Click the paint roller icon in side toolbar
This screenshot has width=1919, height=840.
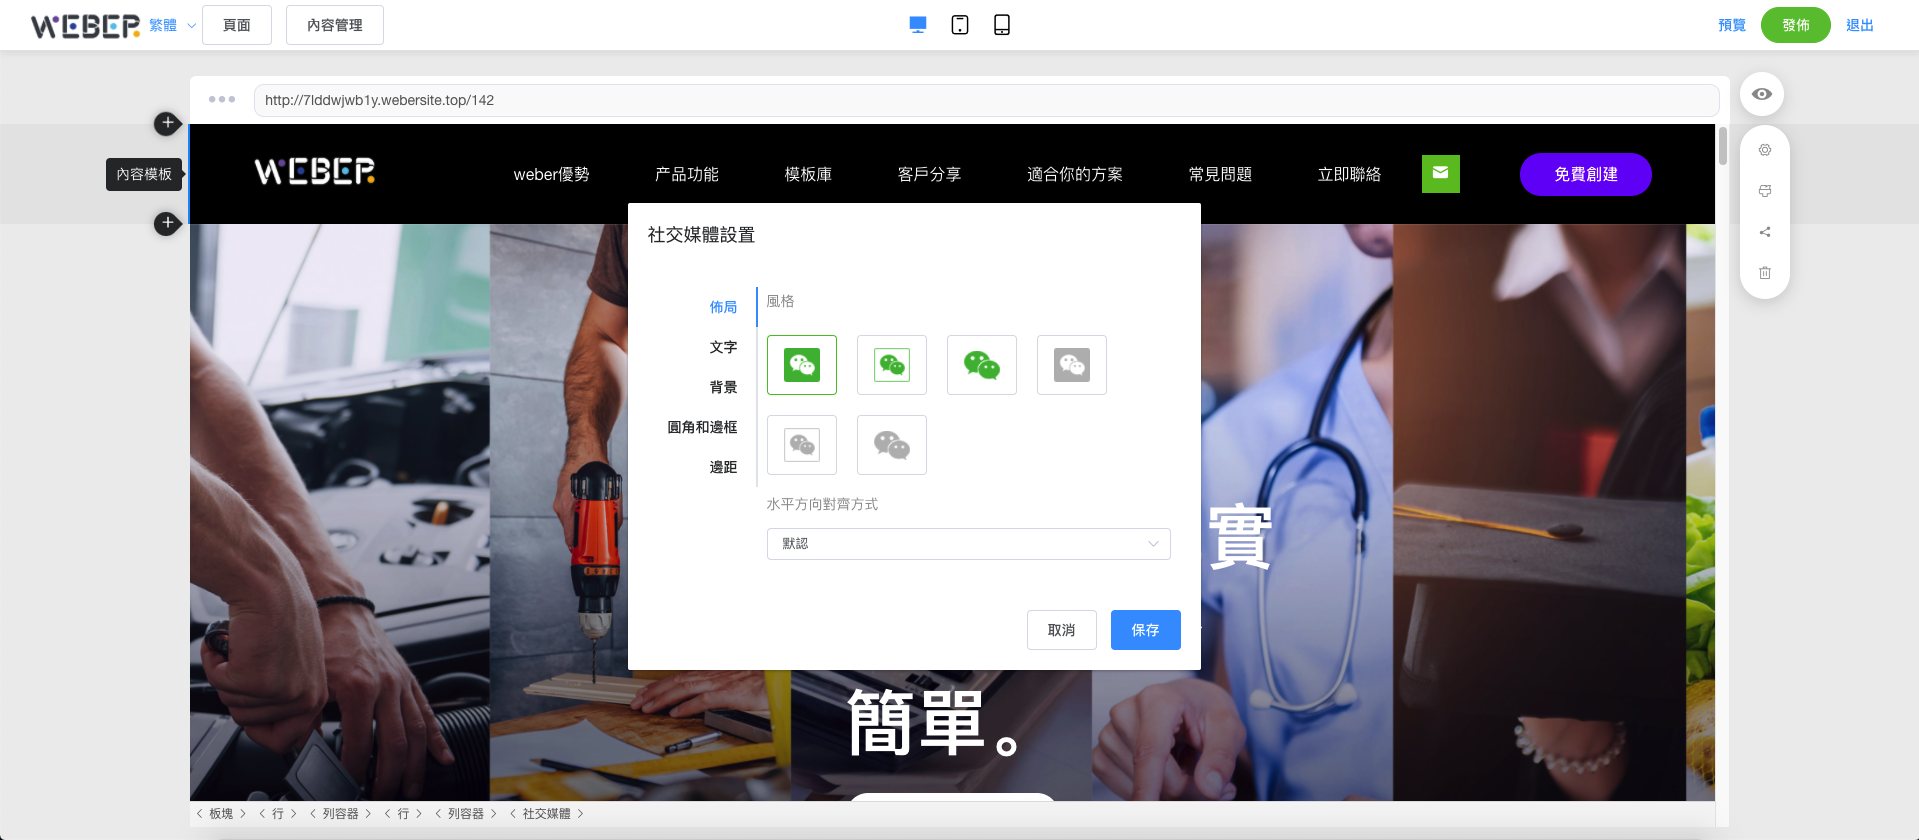(1765, 191)
